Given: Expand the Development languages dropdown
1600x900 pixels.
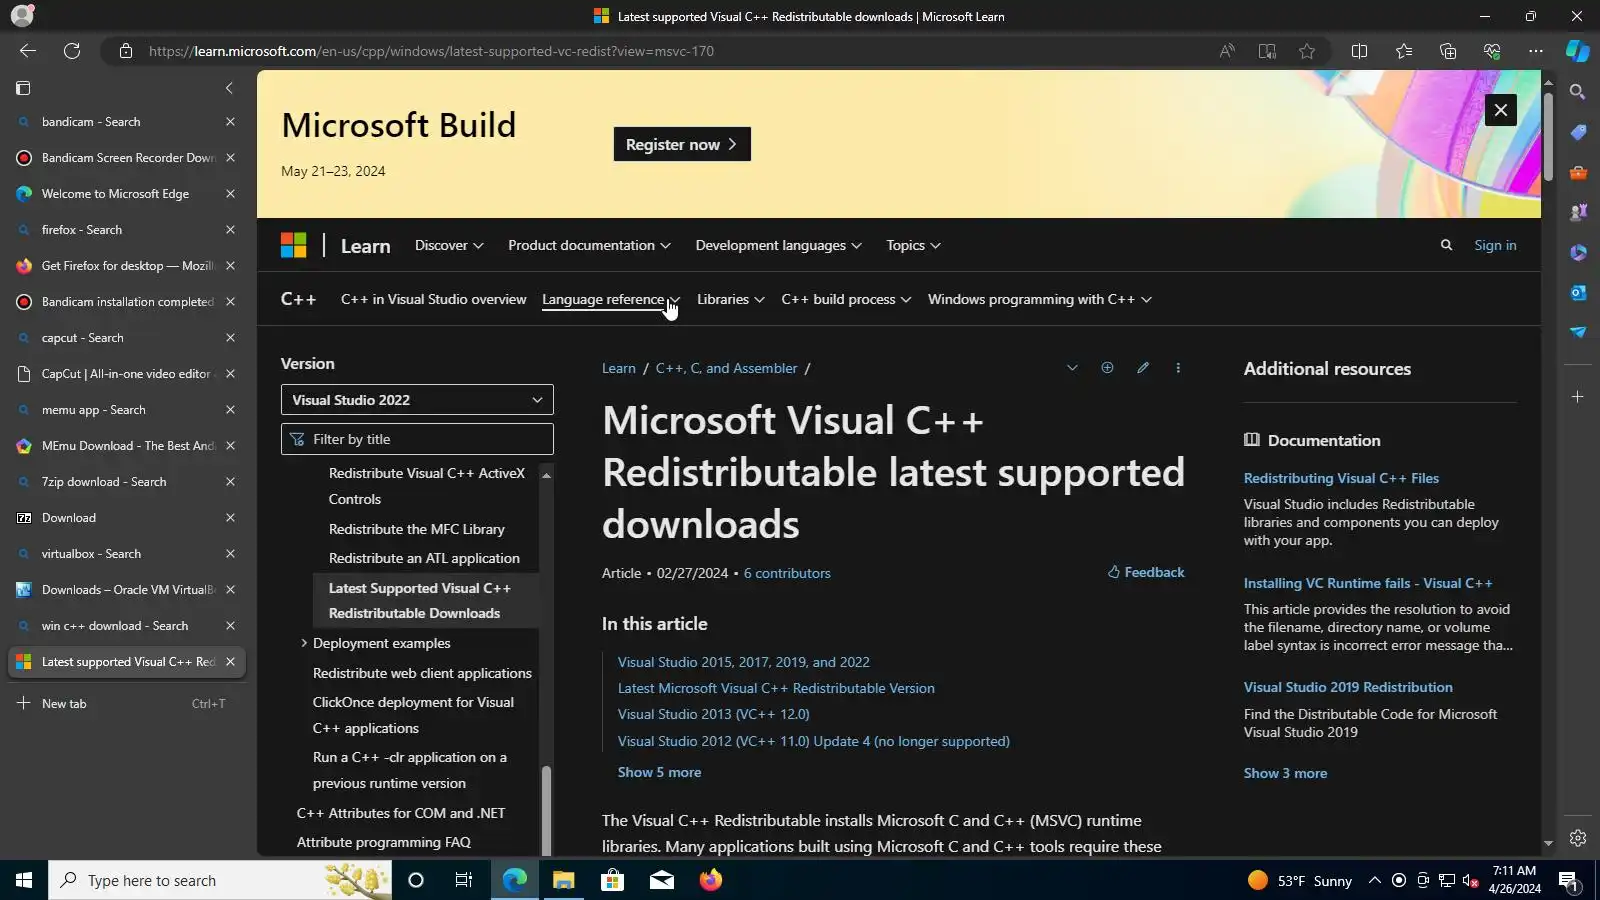Looking at the screenshot, I should [x=778, y=245].
